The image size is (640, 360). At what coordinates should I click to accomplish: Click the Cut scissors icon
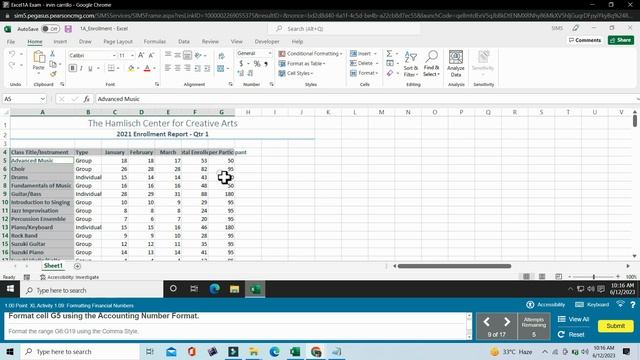(53, 53)
